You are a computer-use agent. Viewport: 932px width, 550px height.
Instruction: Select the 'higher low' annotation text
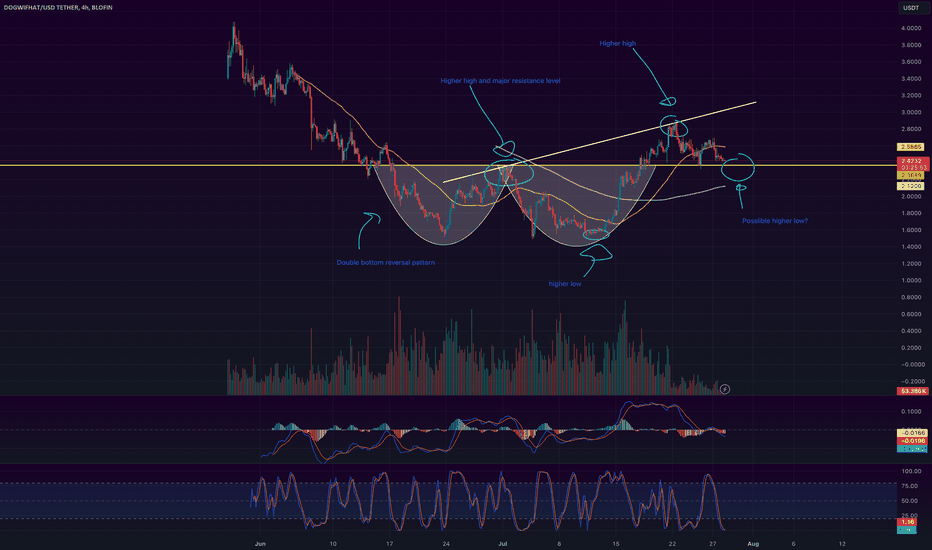(565, 284)
